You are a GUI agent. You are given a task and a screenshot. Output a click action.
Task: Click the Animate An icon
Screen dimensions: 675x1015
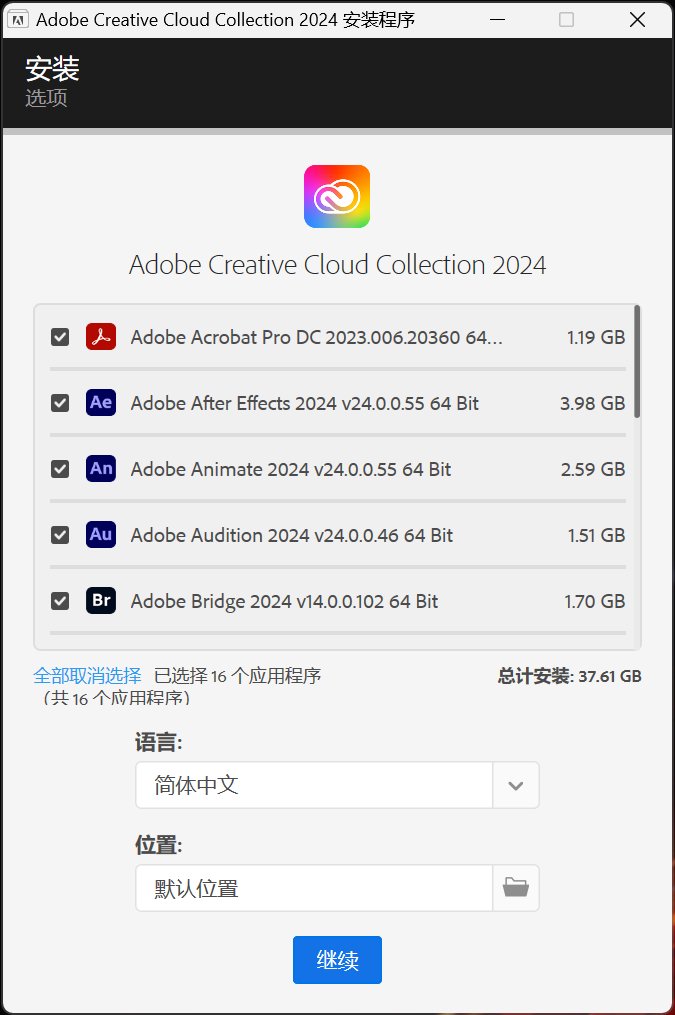click(x=101, y=469)
